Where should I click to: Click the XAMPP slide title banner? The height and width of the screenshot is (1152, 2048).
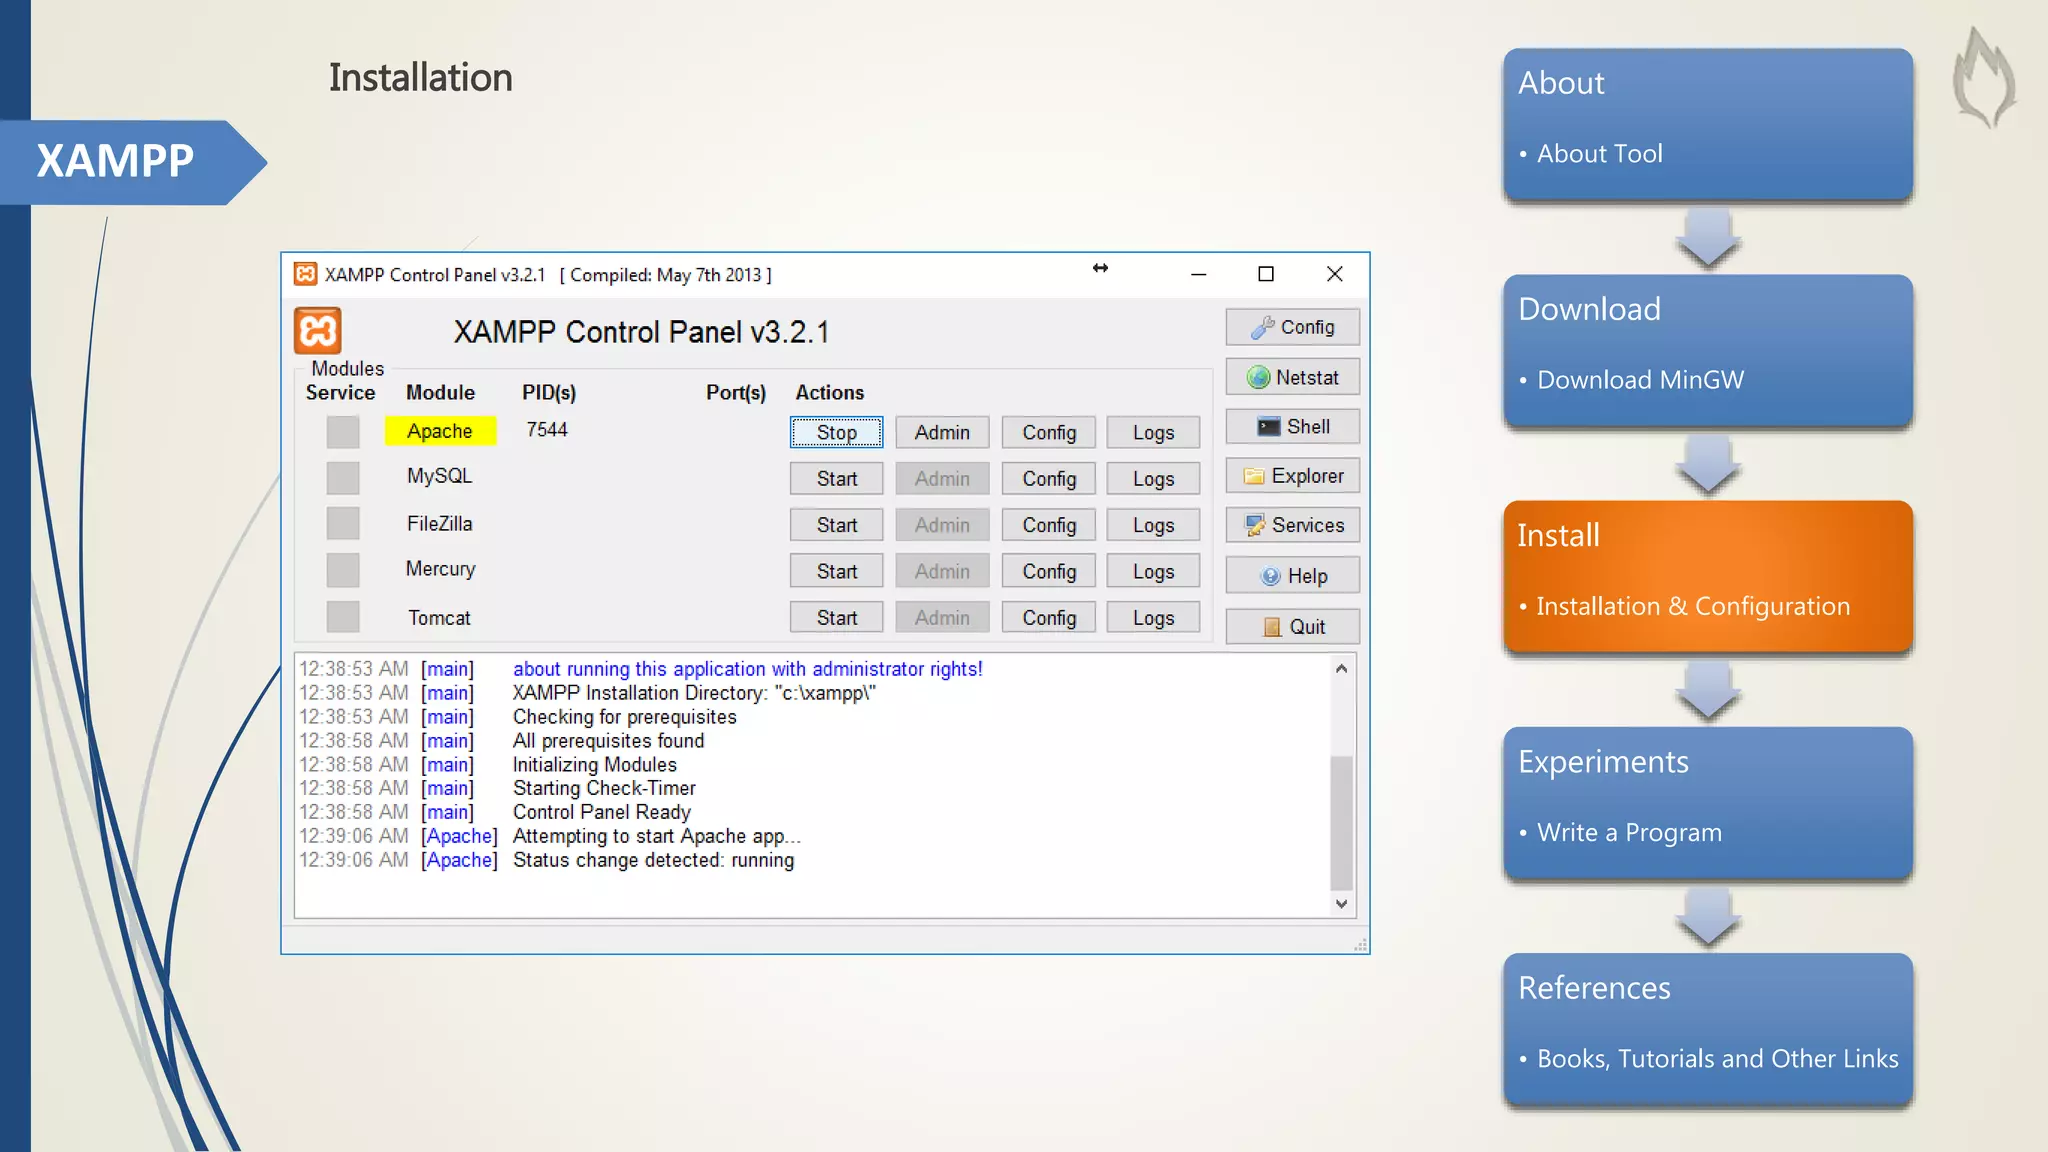tap(133, 162)
